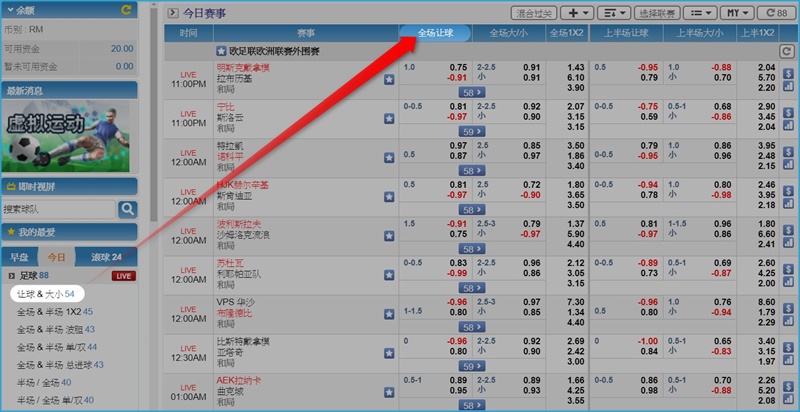Open dollar-sign icon for 波利斯拉夫 match
Screen dimensions: 800x412
pos(788,230)
